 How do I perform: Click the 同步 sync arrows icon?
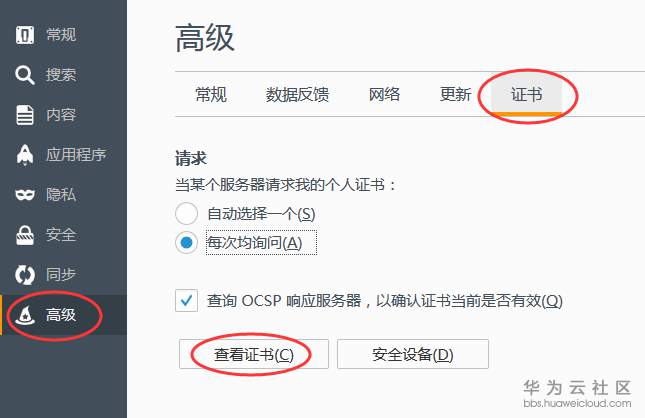tap(25, 275)
